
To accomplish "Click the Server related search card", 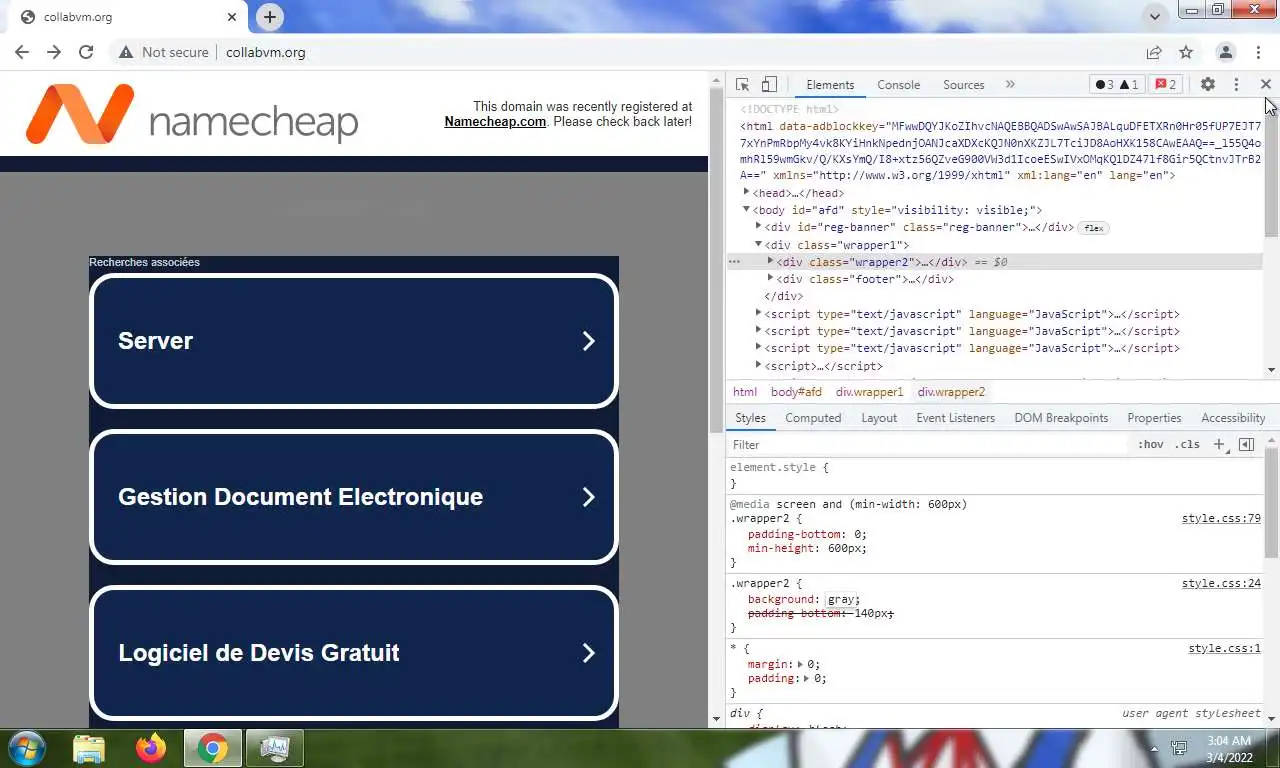I will (x=354, y=341).
